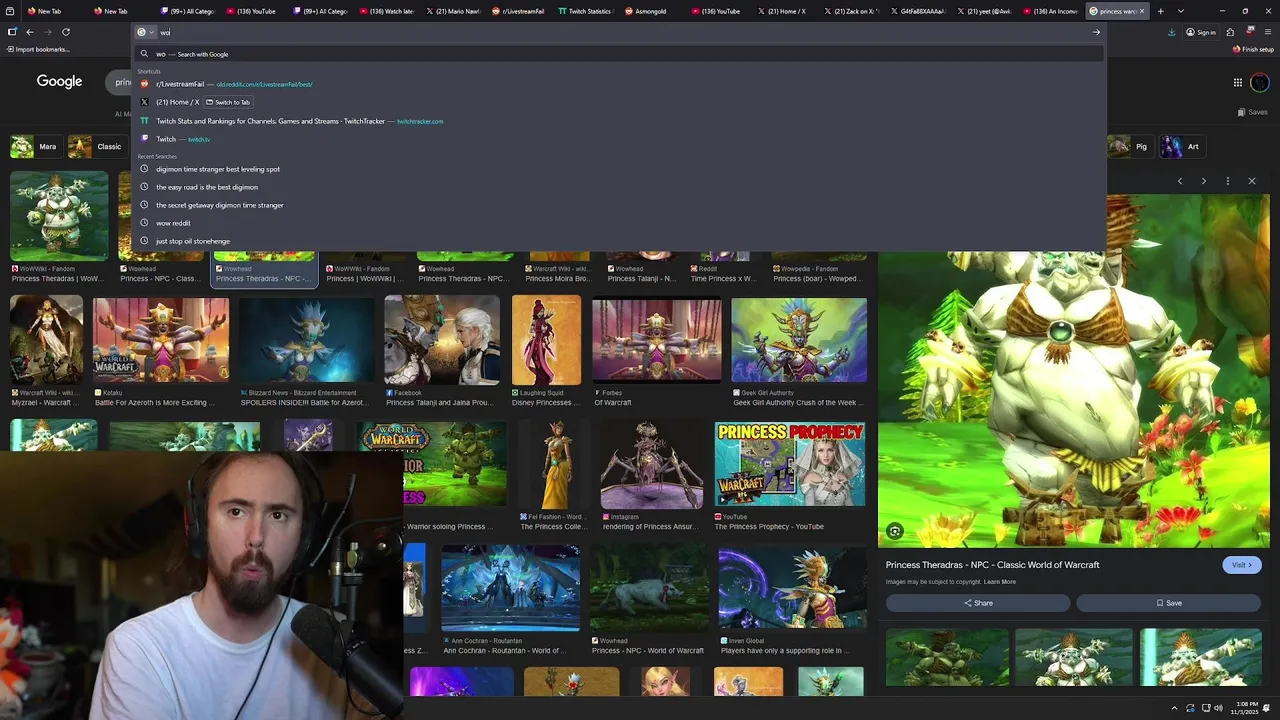Screen dimensions: 1280x720
Task: Open the Twitch shortcut suggestion
Action: click(x=620, y=139)
